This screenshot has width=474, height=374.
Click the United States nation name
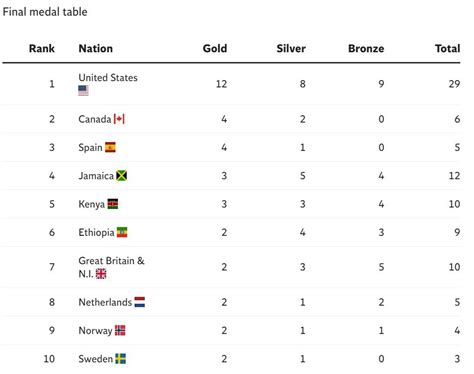(108, 78)
